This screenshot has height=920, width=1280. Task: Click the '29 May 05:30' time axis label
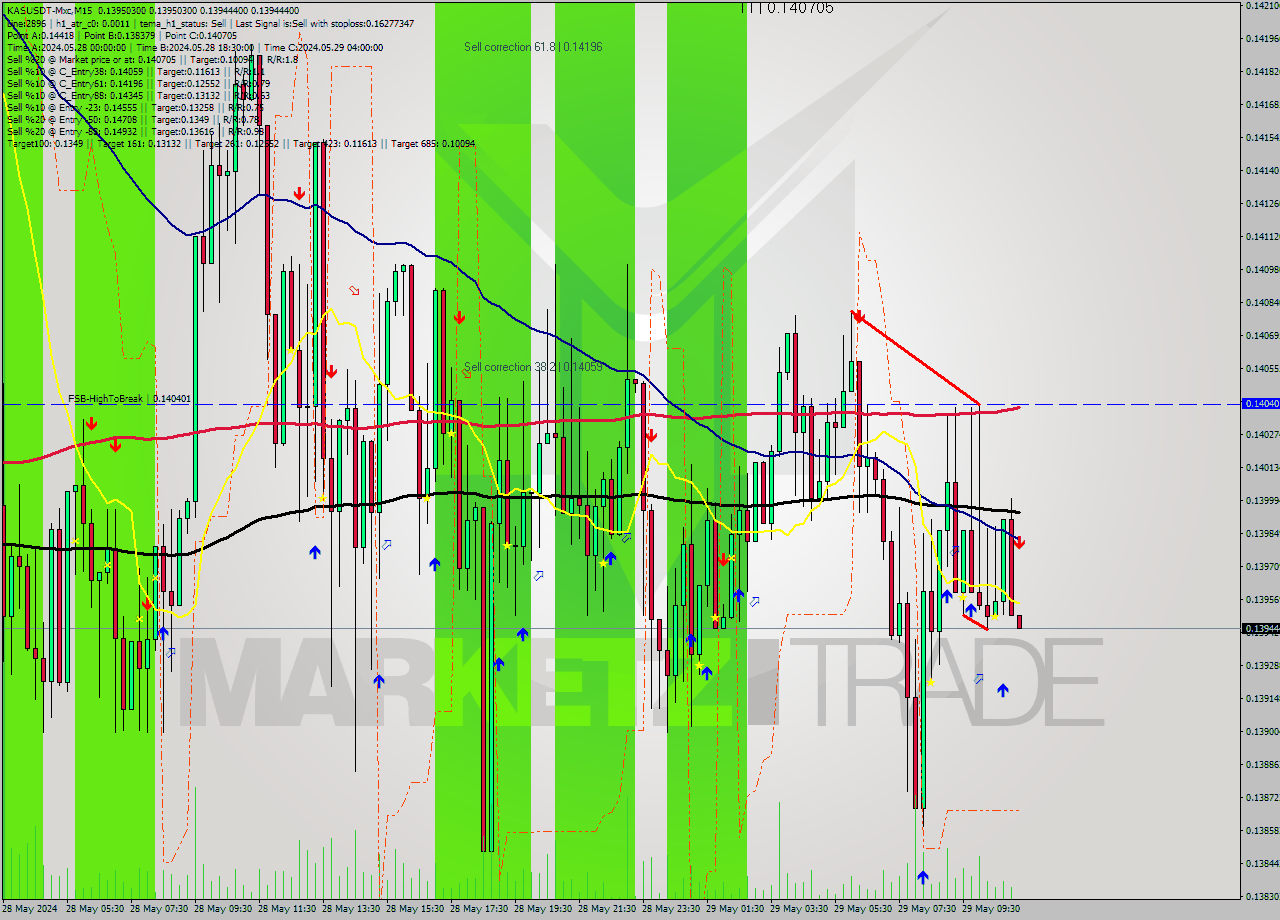[x=865, y=909]
